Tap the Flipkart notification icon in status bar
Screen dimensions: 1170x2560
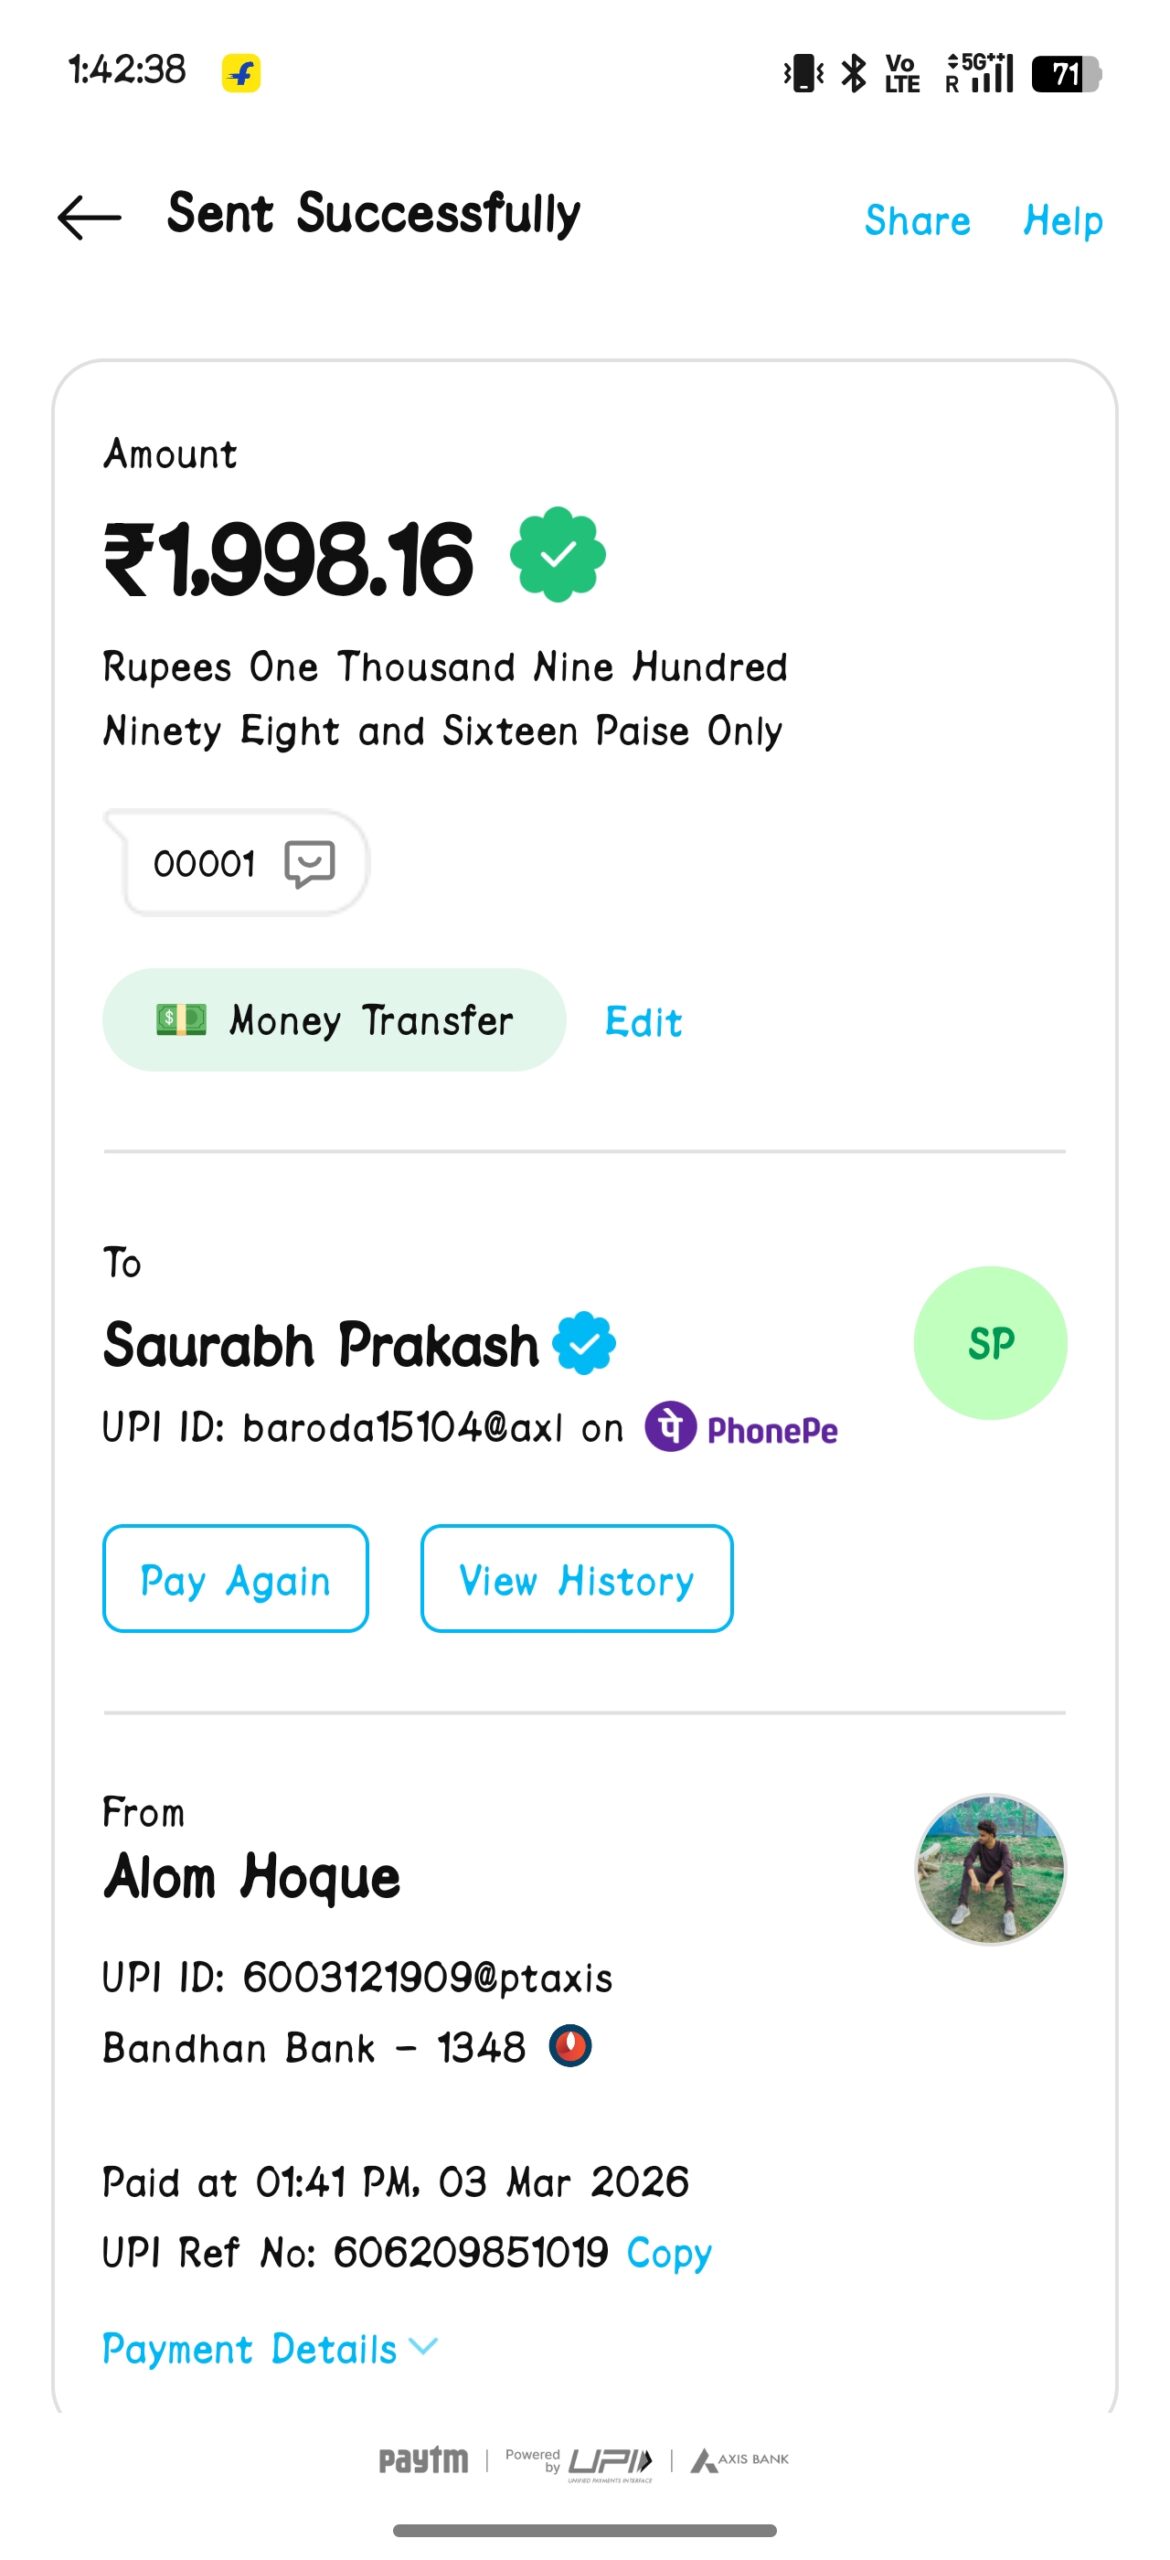tap(241, 72)
